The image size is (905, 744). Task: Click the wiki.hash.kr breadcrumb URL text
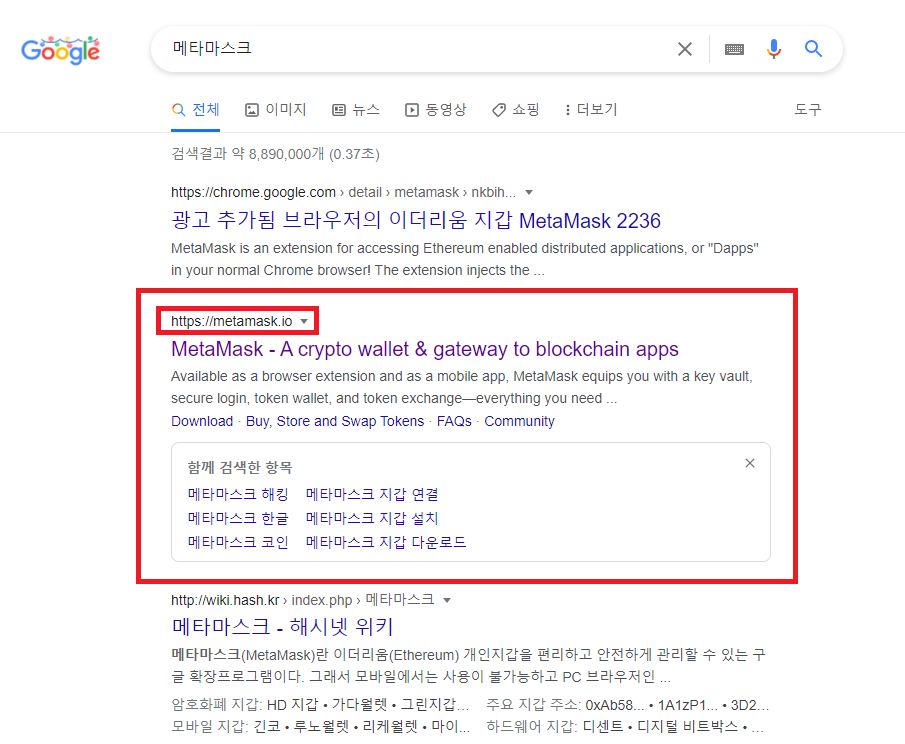(x=302, y=600)
